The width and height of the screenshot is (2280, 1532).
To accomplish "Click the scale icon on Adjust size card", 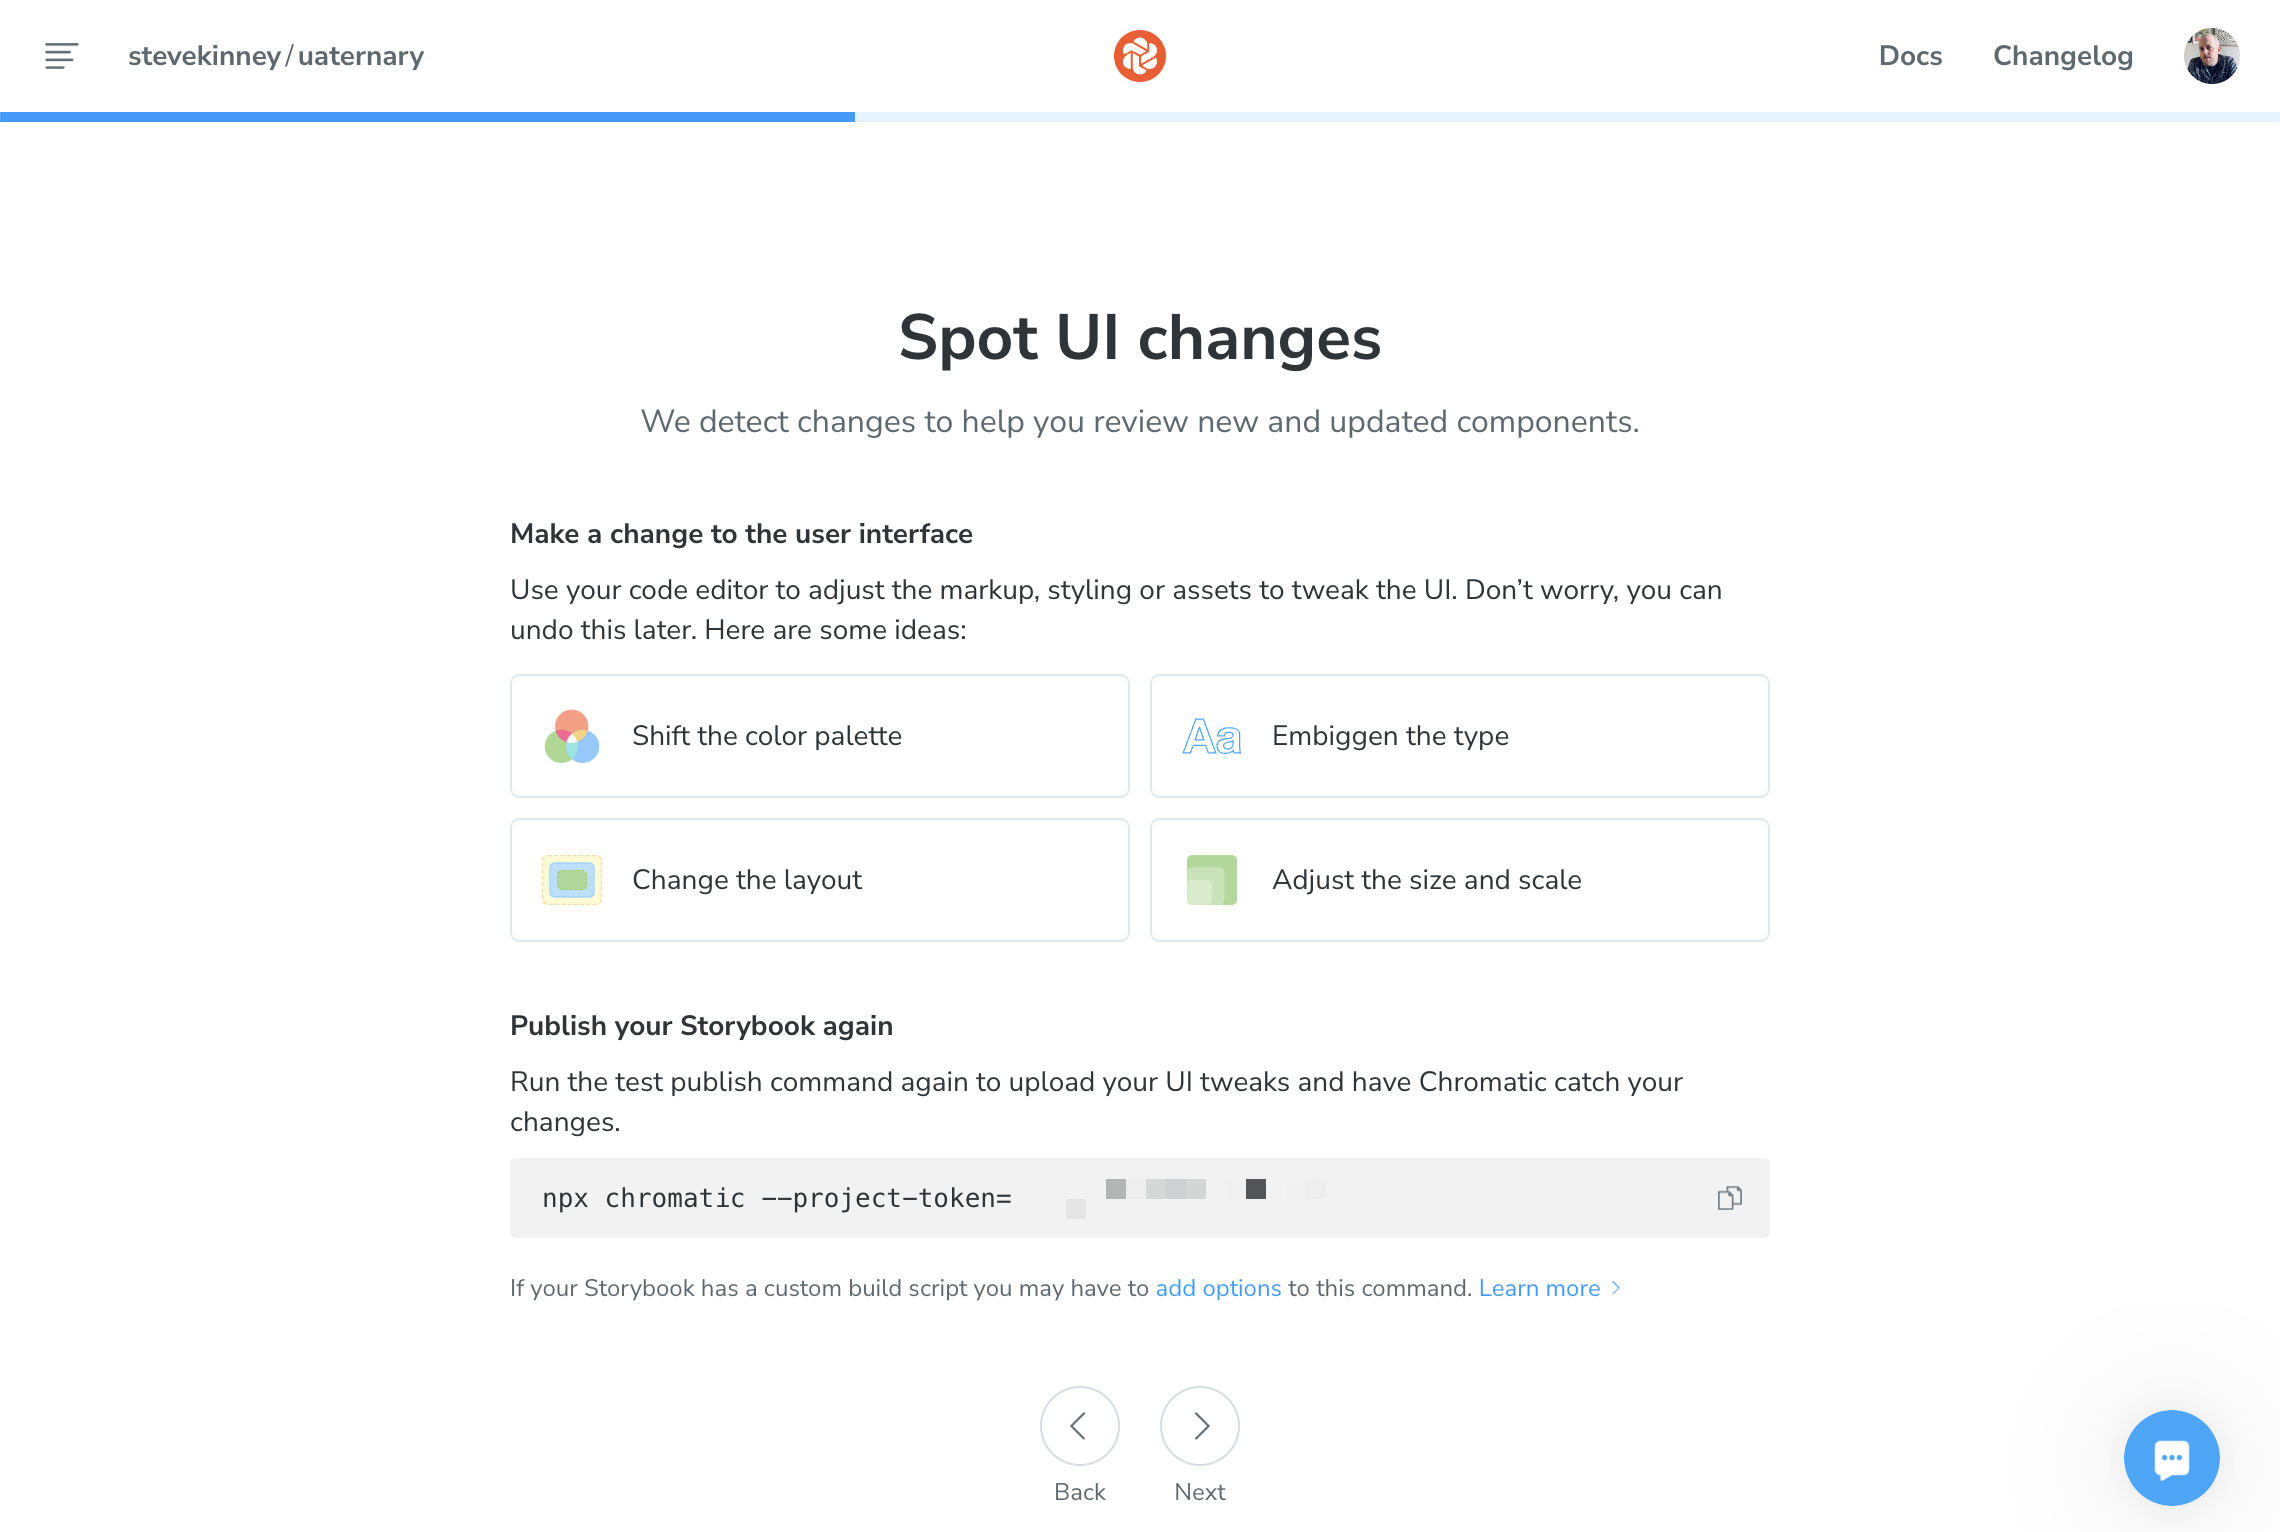I will coord(1211,880).
